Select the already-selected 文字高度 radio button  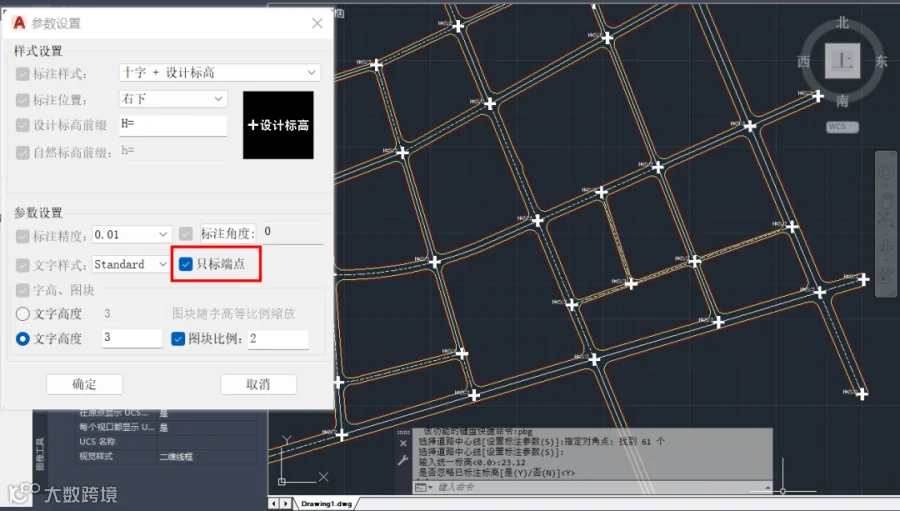[22, 339]
